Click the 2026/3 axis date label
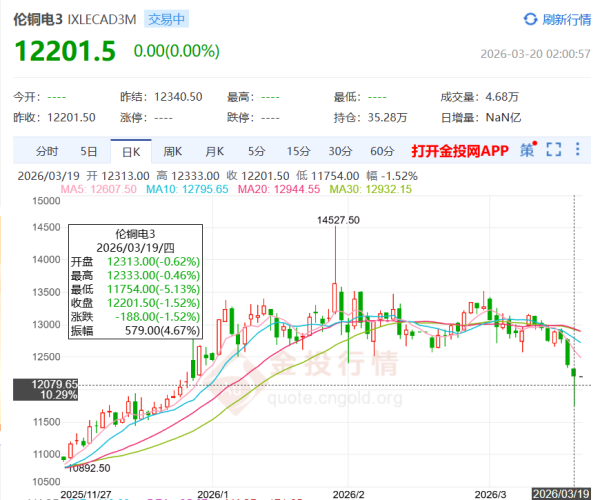 pyautogui.click(x=490, y=494)
